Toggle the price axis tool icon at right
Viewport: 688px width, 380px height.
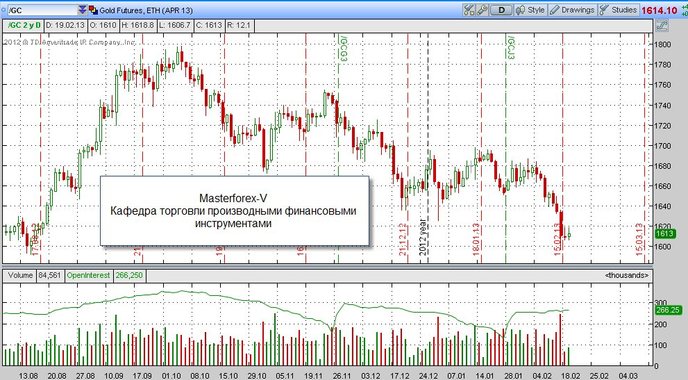click(662, 25)
